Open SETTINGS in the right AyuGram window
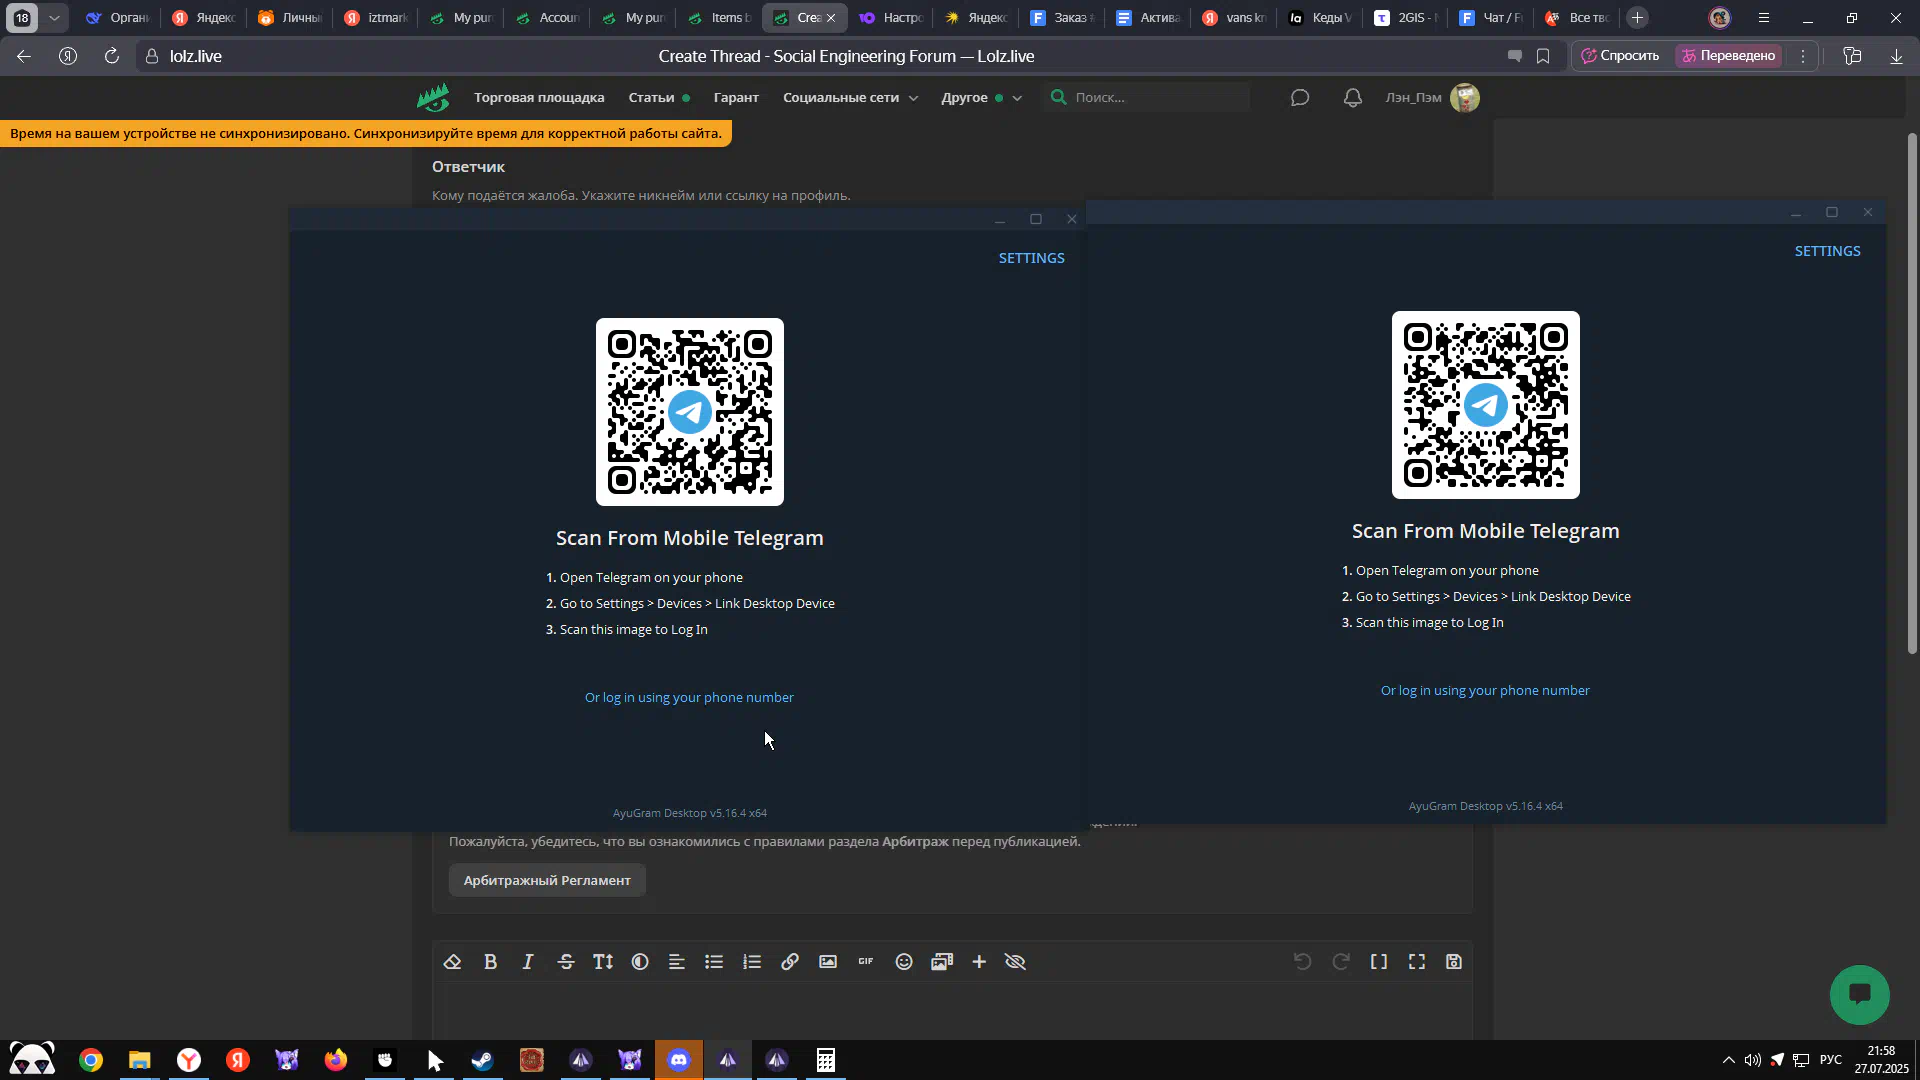 (1827, 251)
